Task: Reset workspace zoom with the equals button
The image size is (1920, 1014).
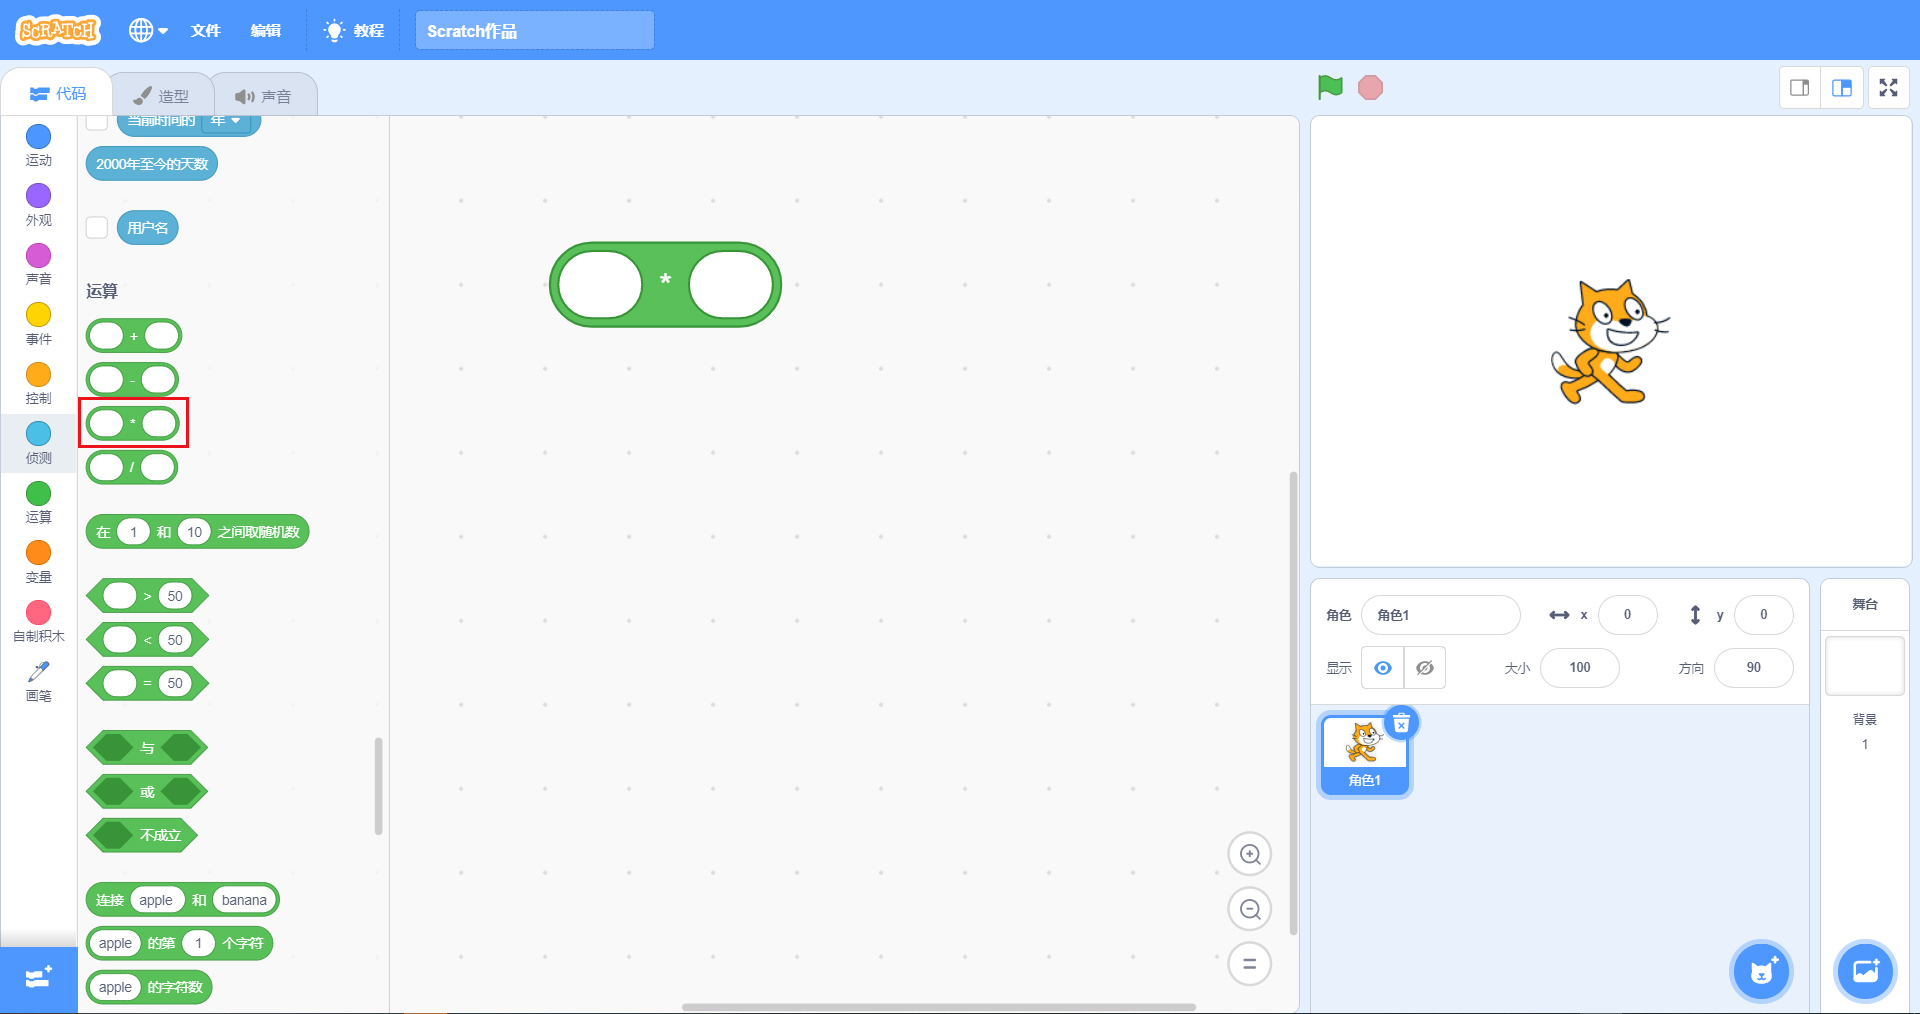Action: tap(1250, 965)
